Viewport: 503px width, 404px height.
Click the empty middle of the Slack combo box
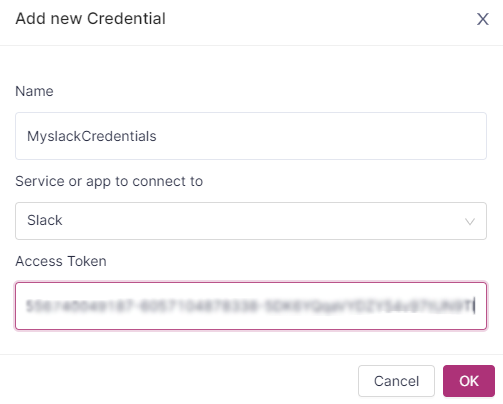pyautogui.click(x=260, y=221)
